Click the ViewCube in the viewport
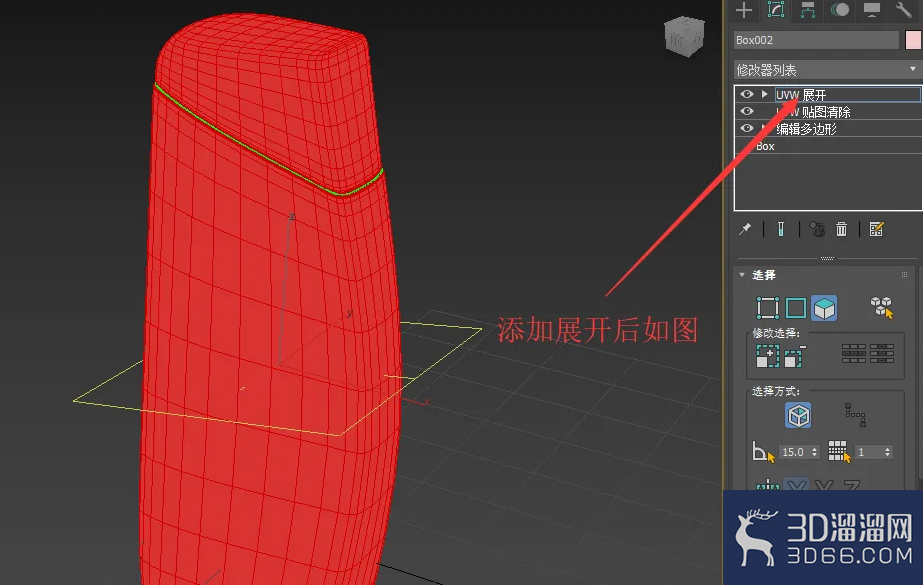This screenshot has width=923, height=585. (x=684, y=36)
